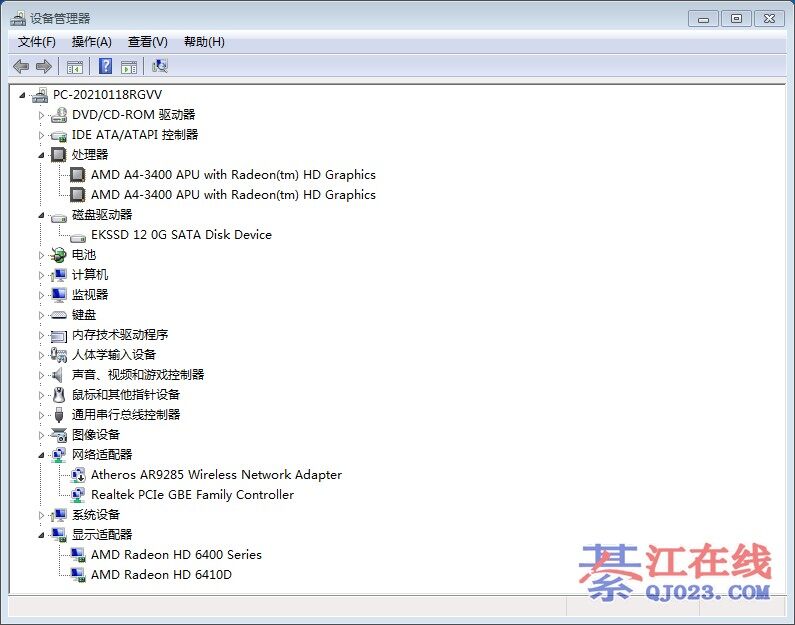The image size is (795, 625).
Task: Scan for hardware changes icon
Action: tap(160, 66)
